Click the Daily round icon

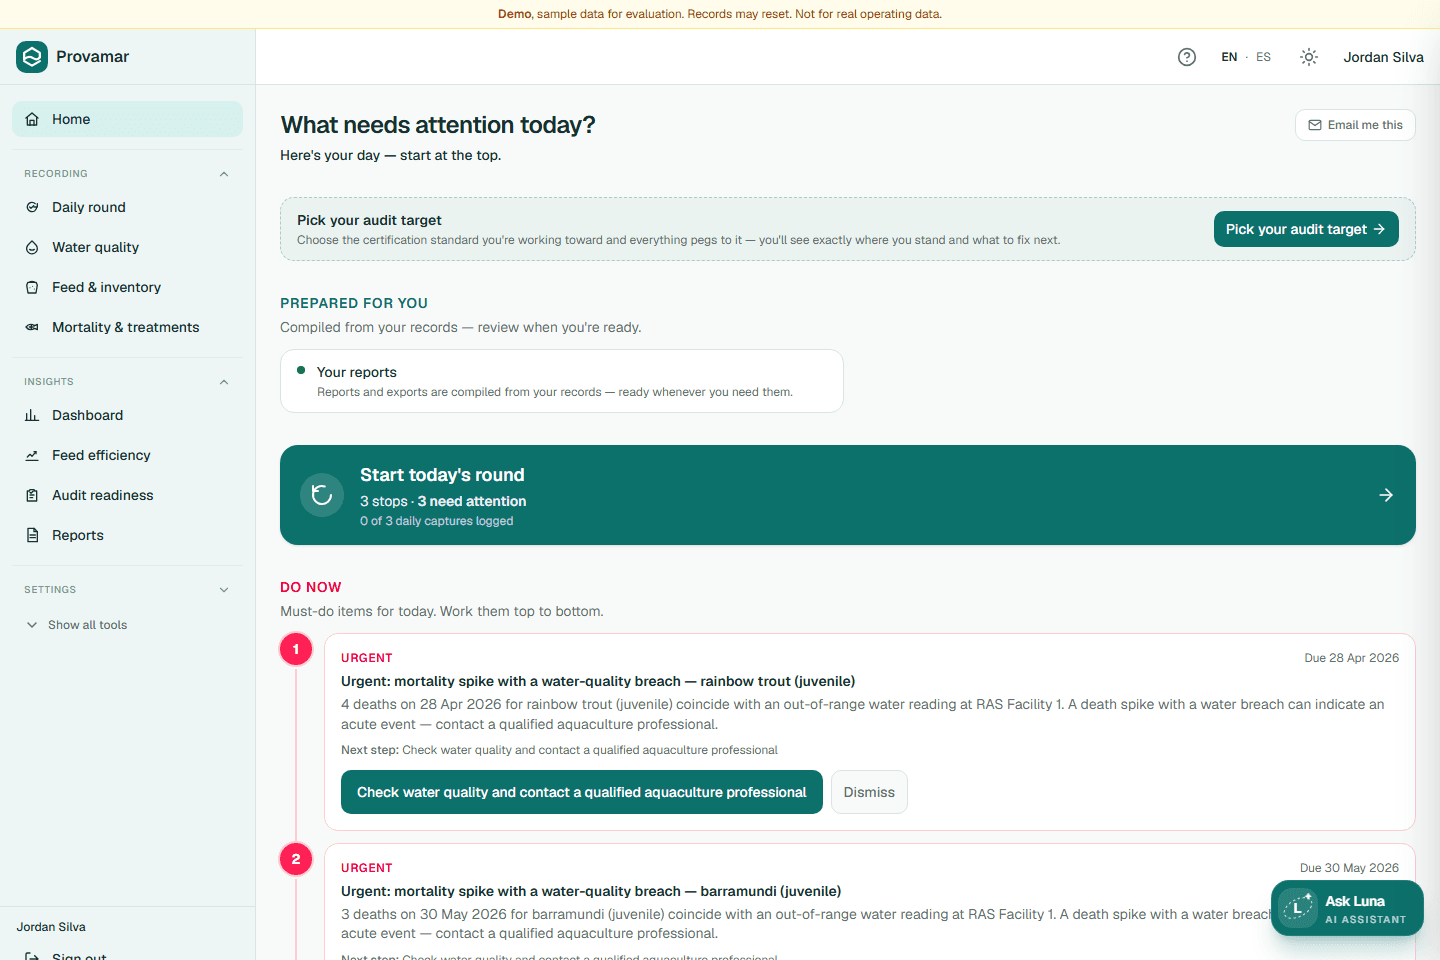32,207
